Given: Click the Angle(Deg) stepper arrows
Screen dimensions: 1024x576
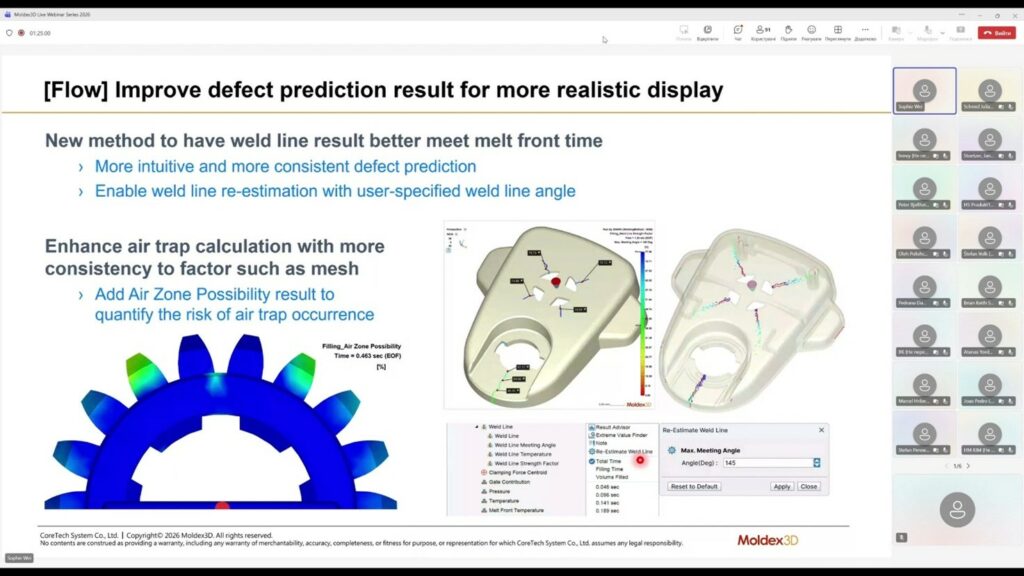Looking at the screenshot, I should tap(817, 462).
